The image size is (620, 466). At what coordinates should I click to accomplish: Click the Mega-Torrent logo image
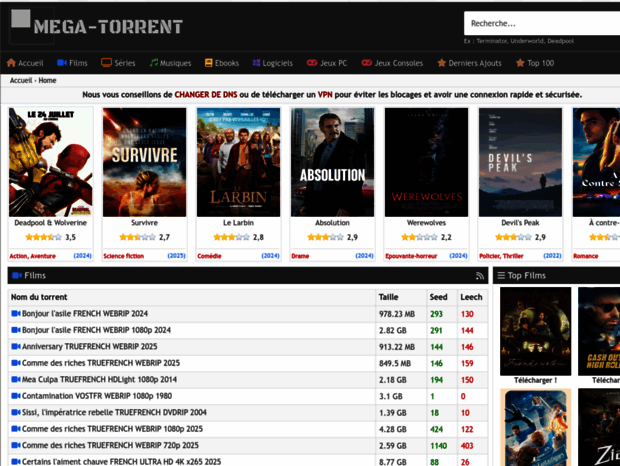tap(97, 26)
